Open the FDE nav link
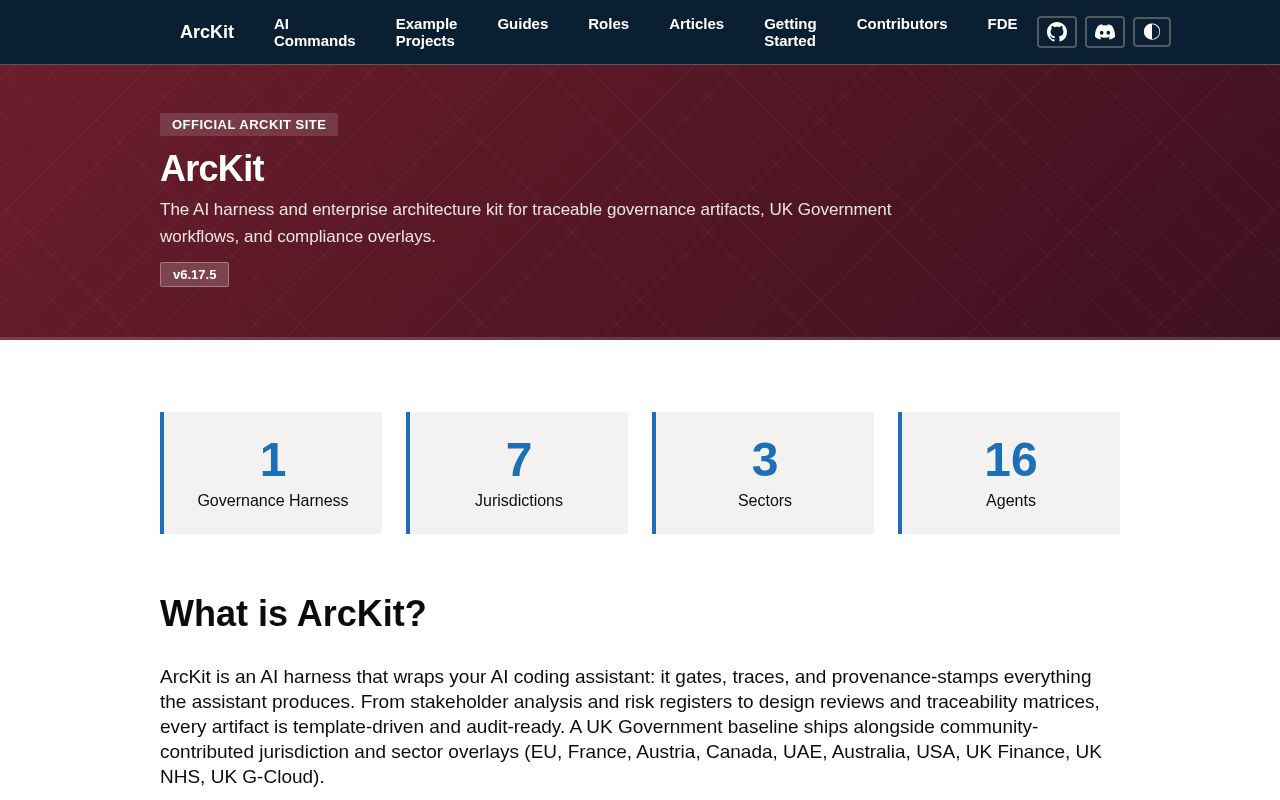Viewport: 1280px width, 800px height. tap(1002, 24)
